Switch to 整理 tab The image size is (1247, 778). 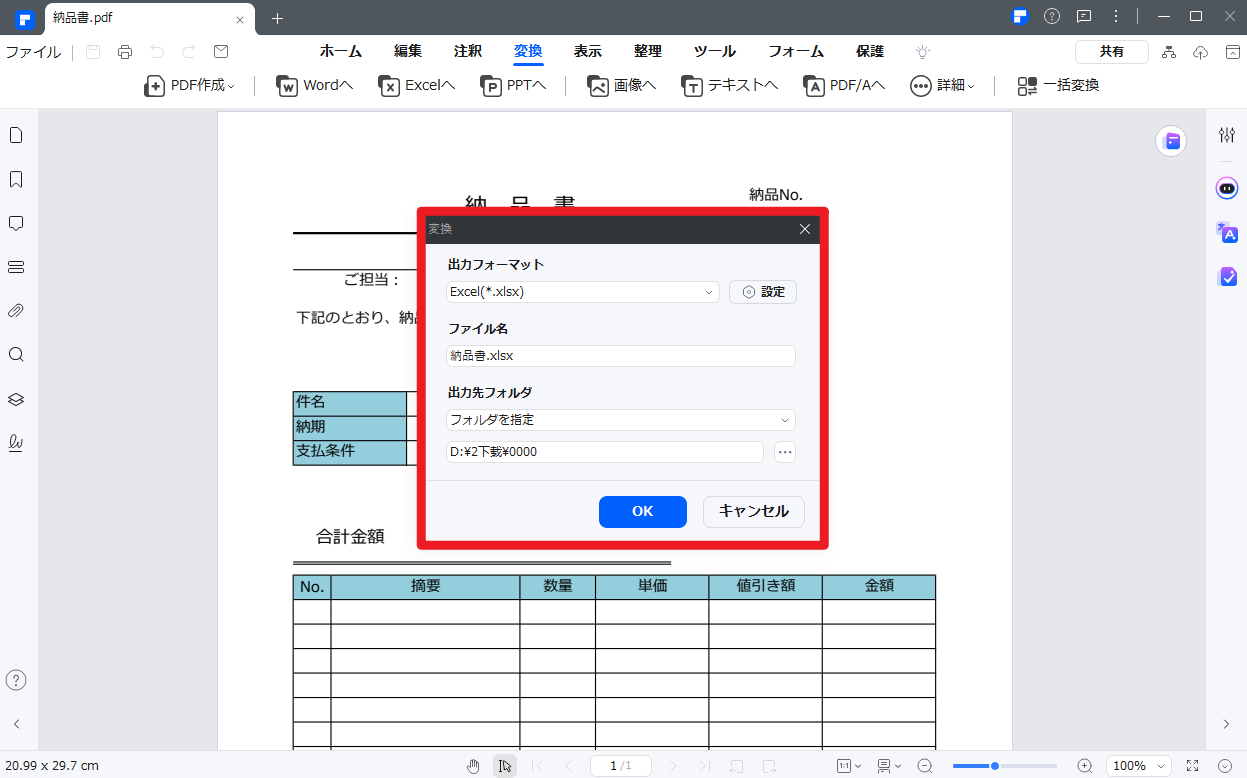(648, 52)
